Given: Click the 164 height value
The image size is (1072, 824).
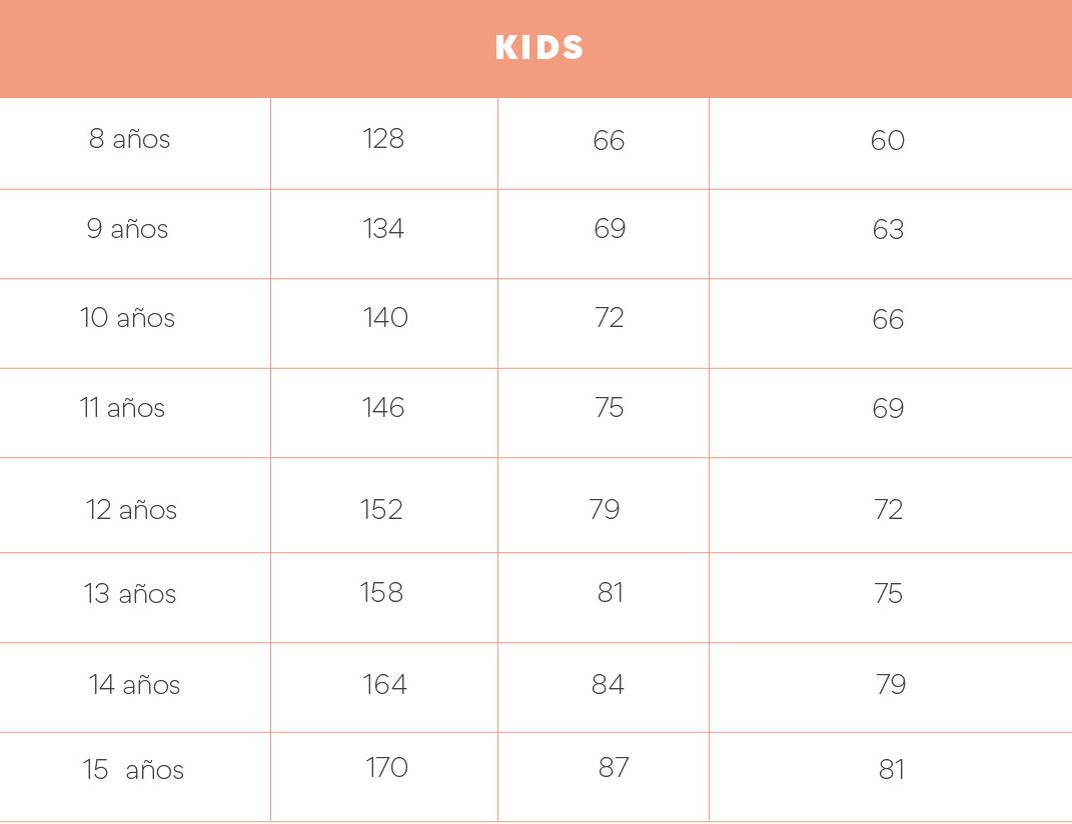Looking at the screenshot, I should pyautogui.click(x=385, y=685).
